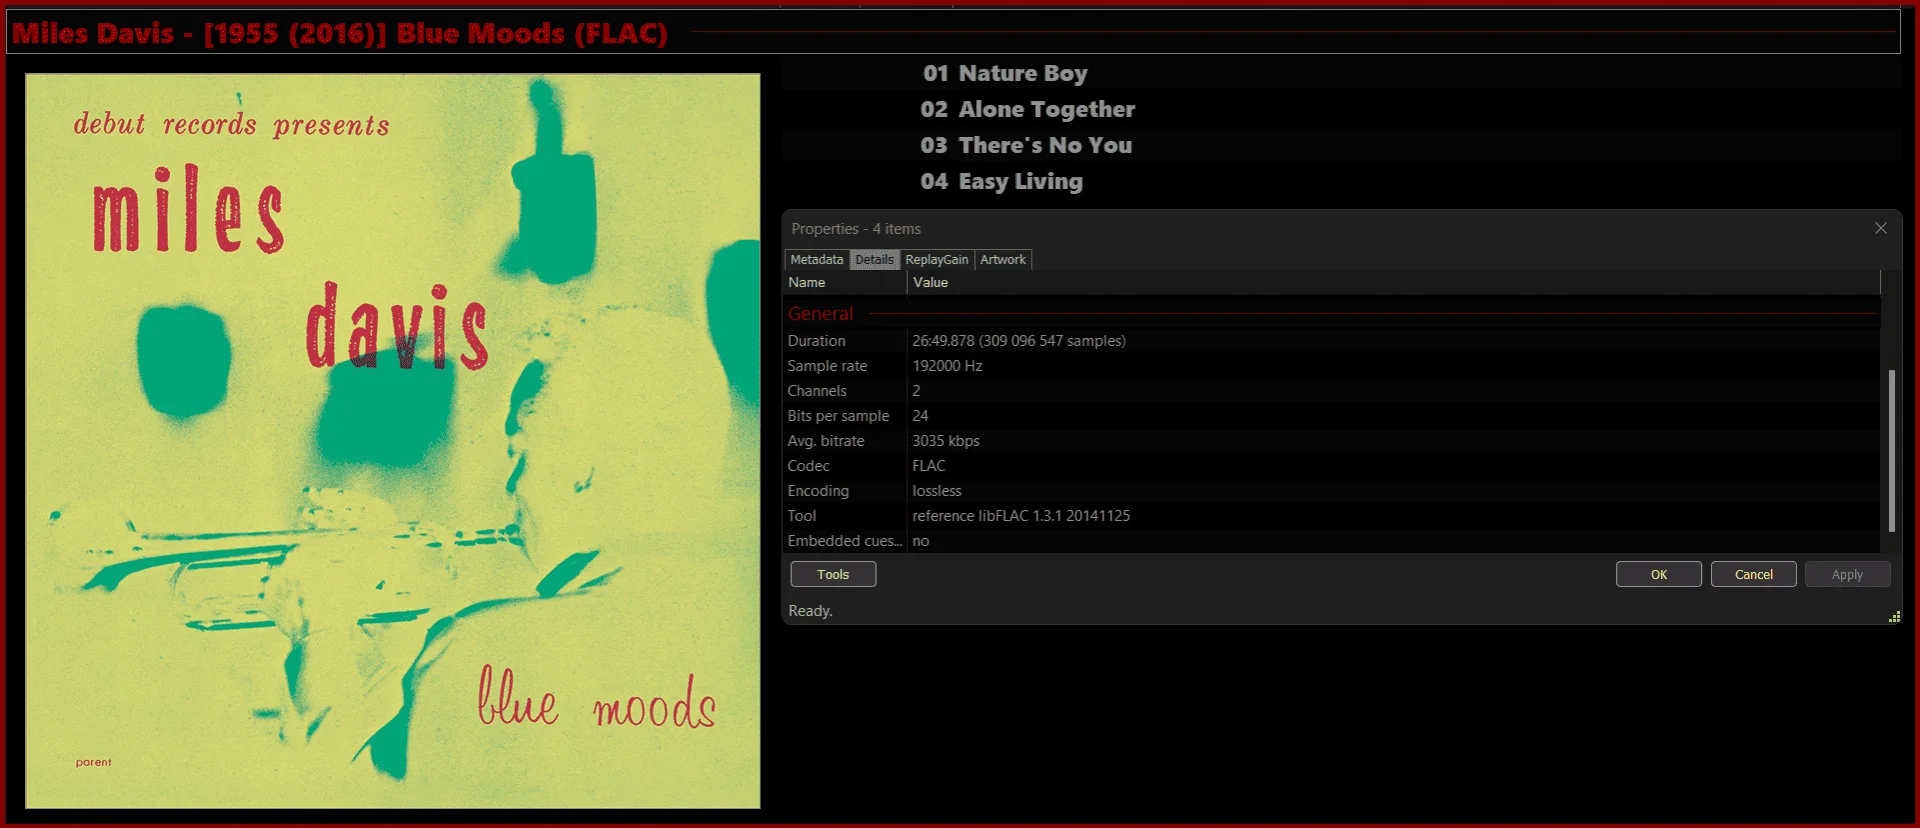
Task: Click the Tools button
Action: point(833,574)
